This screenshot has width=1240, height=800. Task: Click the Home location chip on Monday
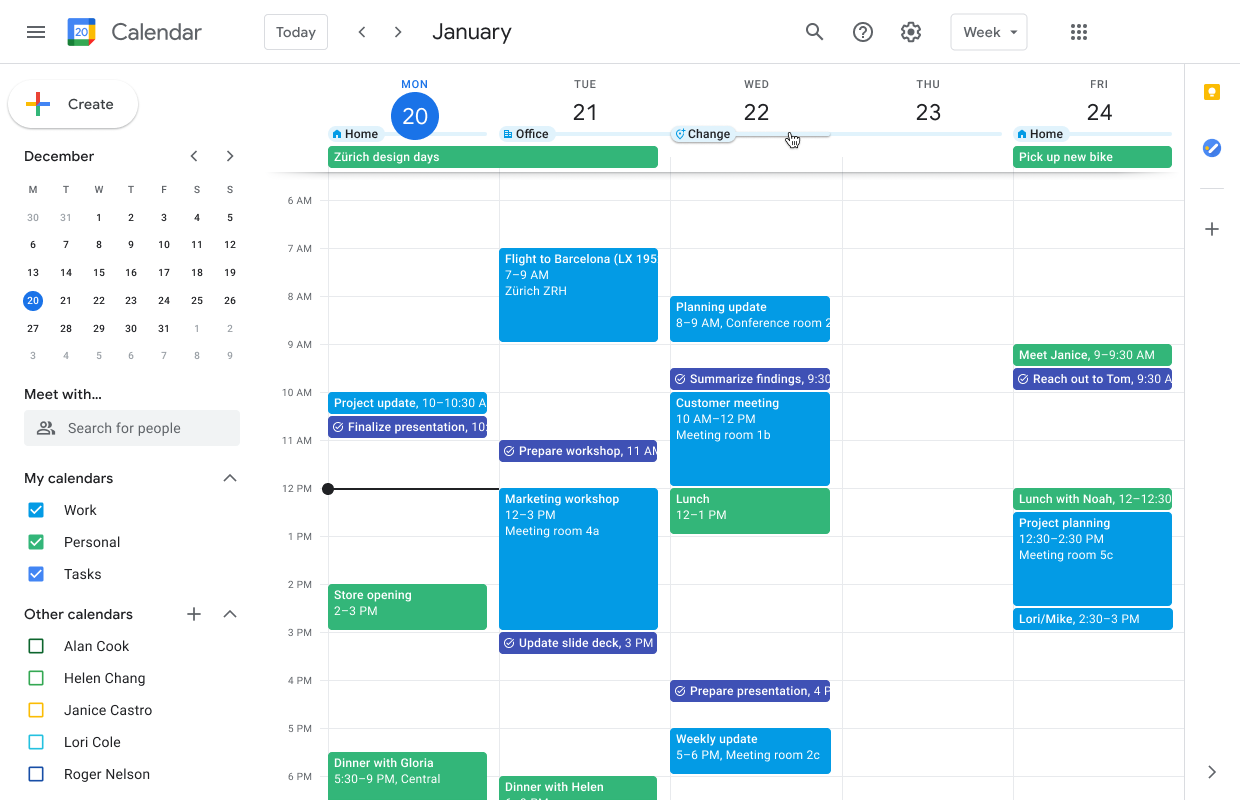tap(355, 134)
